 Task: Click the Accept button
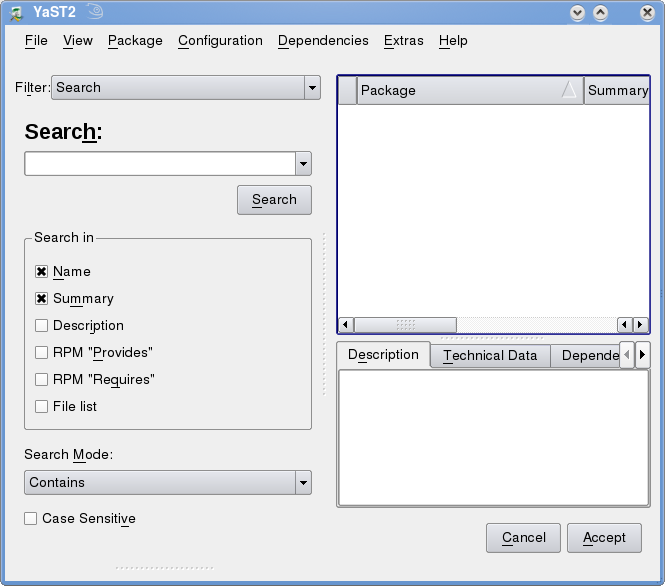pyautogui.click(x=604, y=538)
